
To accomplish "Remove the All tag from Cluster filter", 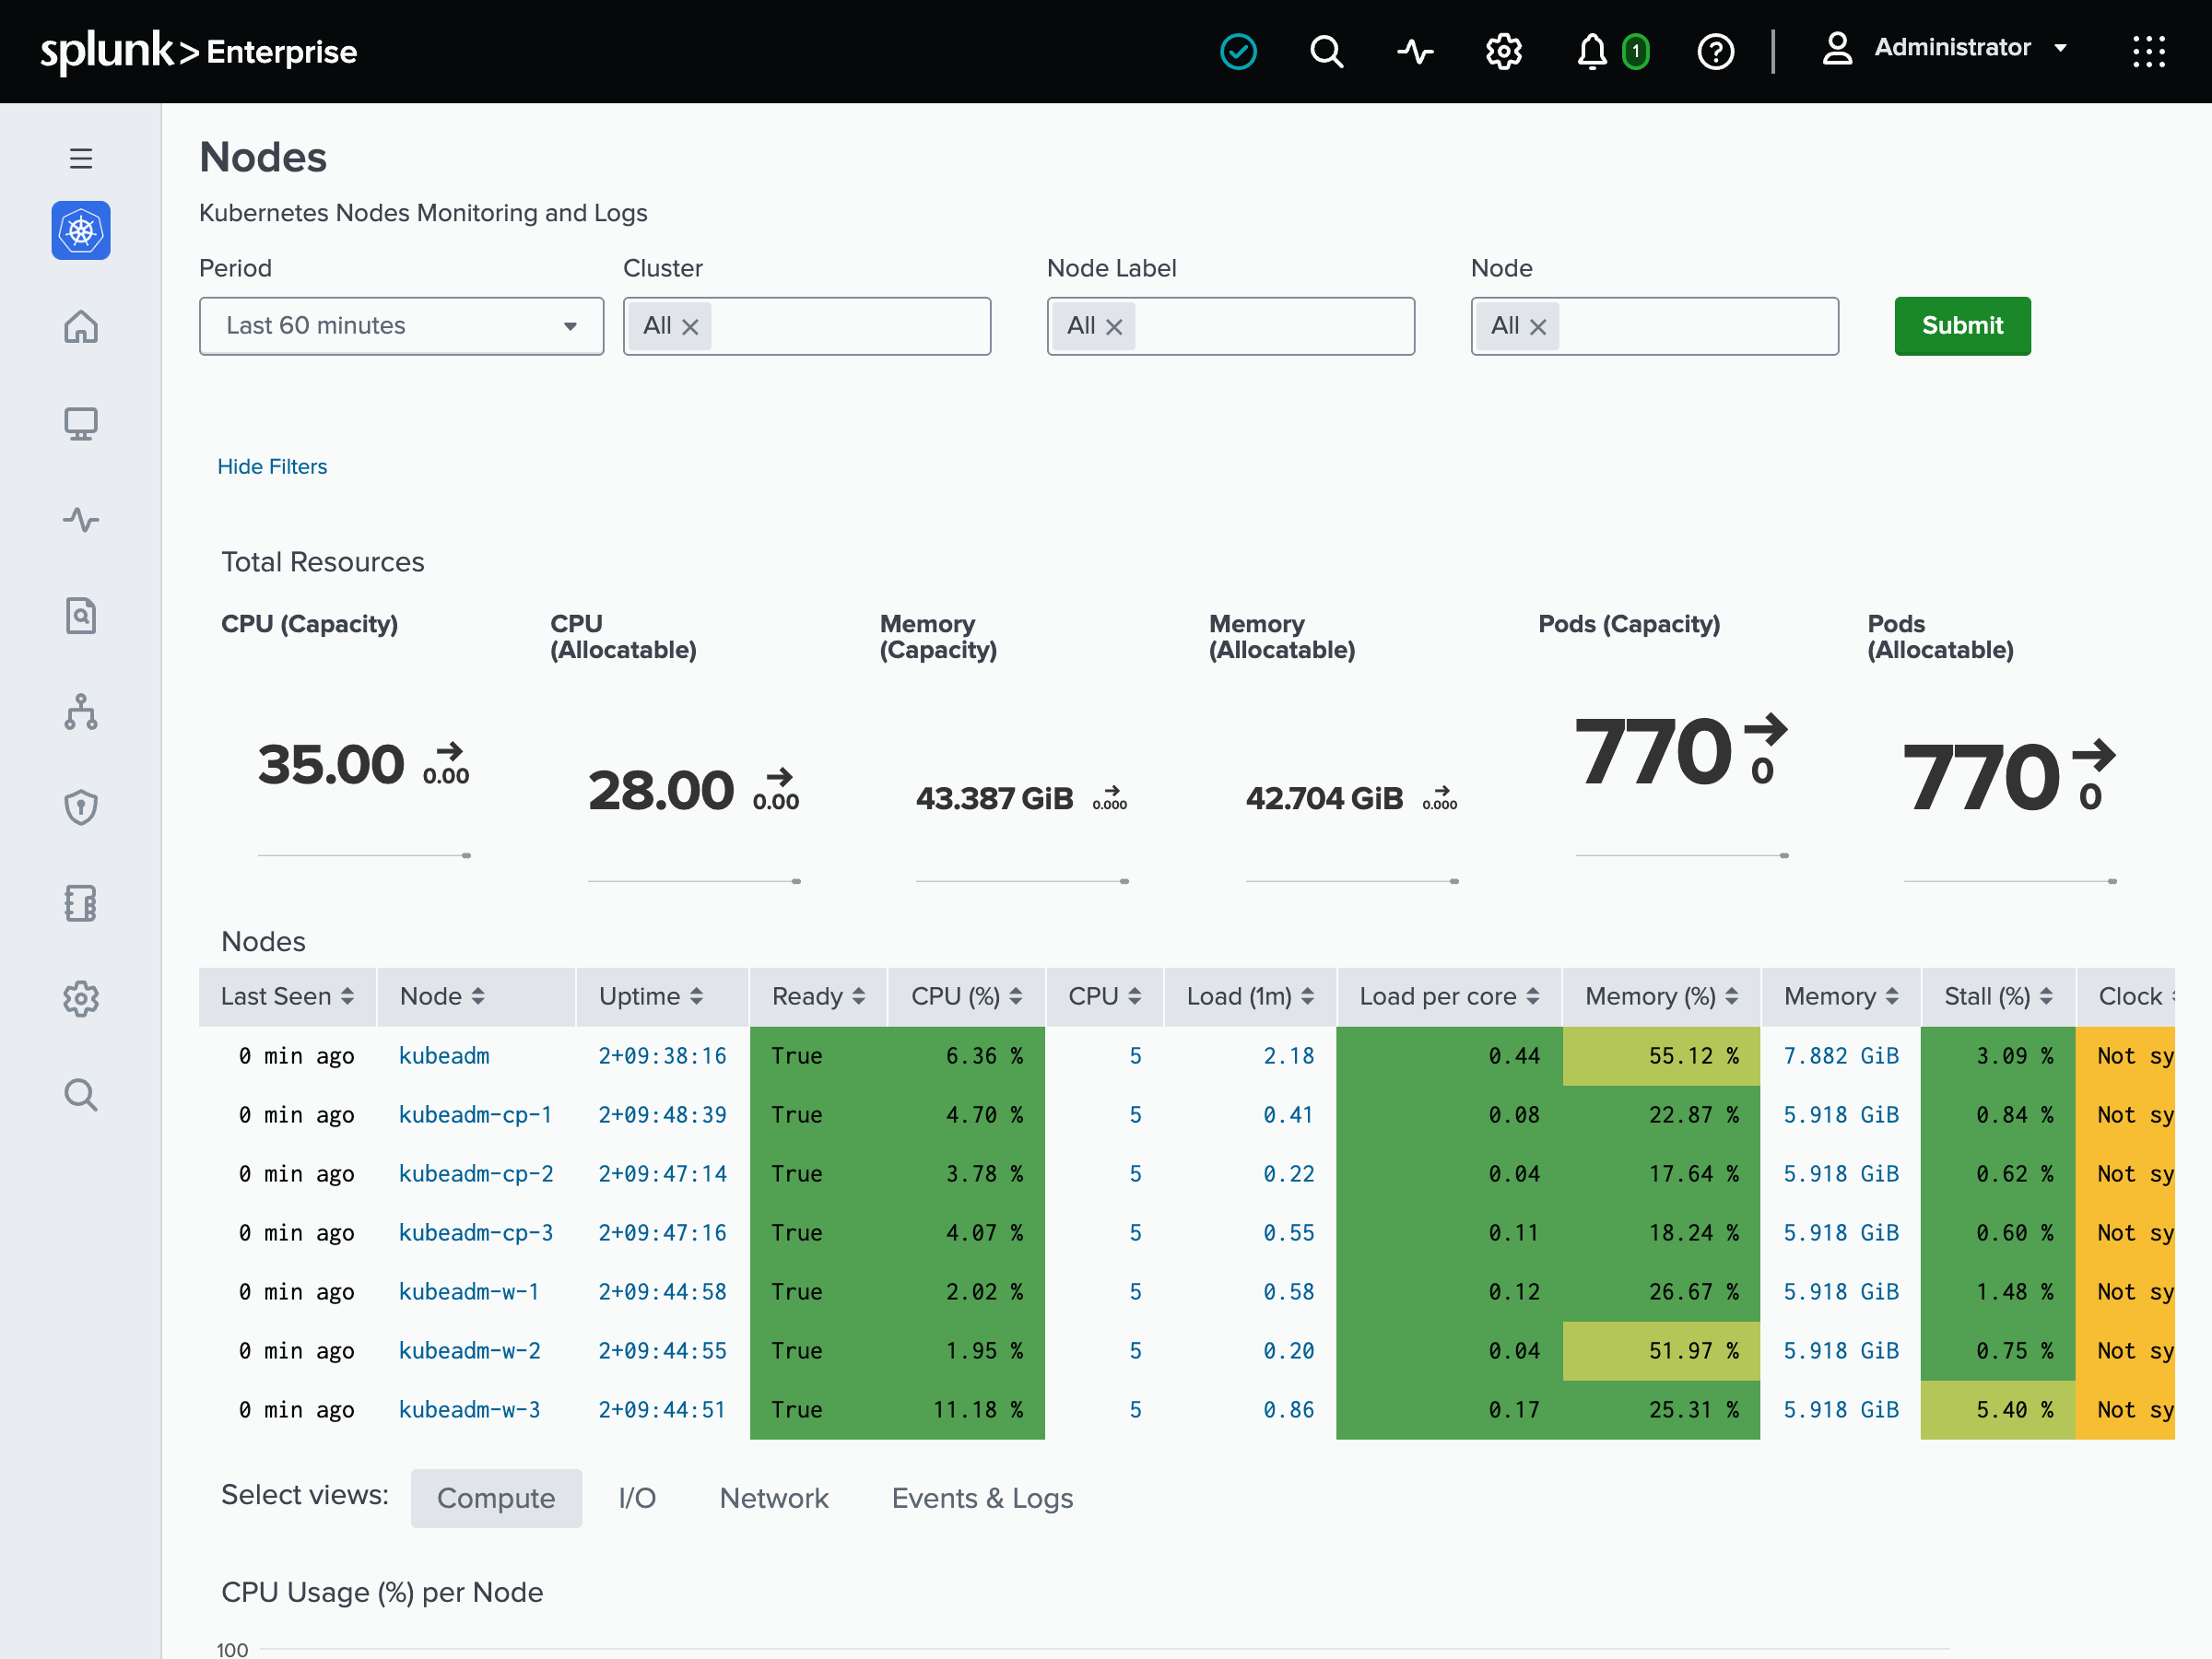I will [690, 327].
